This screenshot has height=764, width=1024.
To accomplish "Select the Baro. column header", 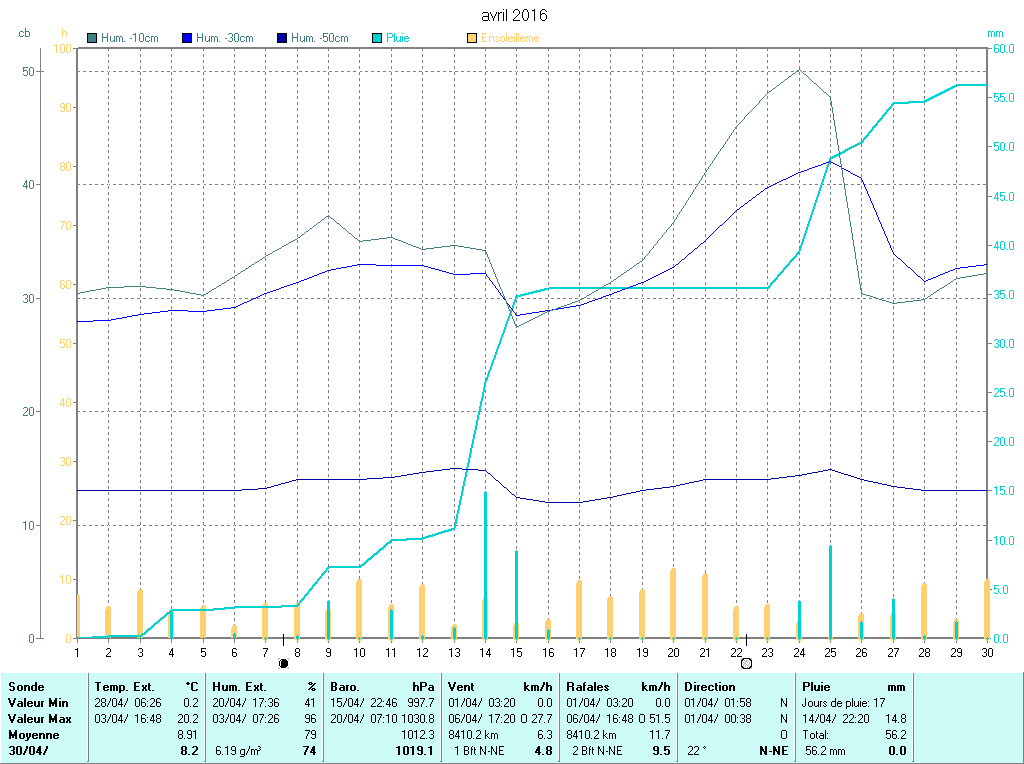I will point(346,687).
